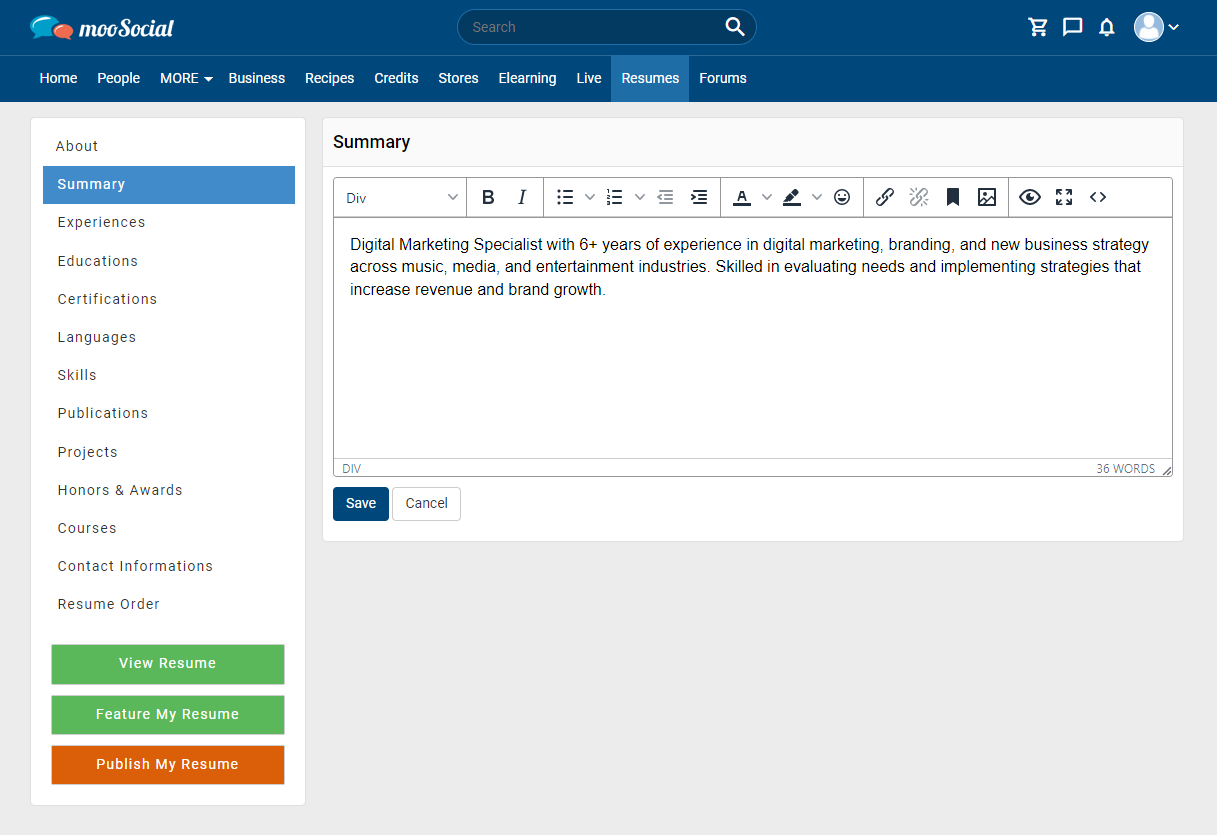
Task: Expand bullet list style options arrow
Action: click(x=590, y=197)
